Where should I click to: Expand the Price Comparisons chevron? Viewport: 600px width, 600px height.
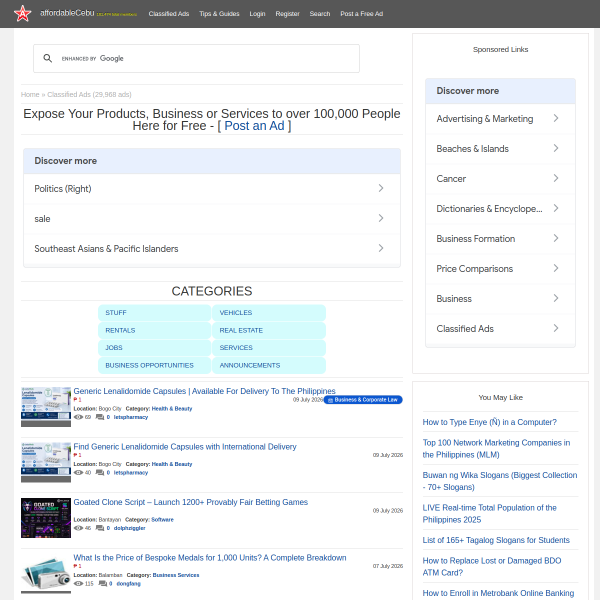[x=556, y=268]
